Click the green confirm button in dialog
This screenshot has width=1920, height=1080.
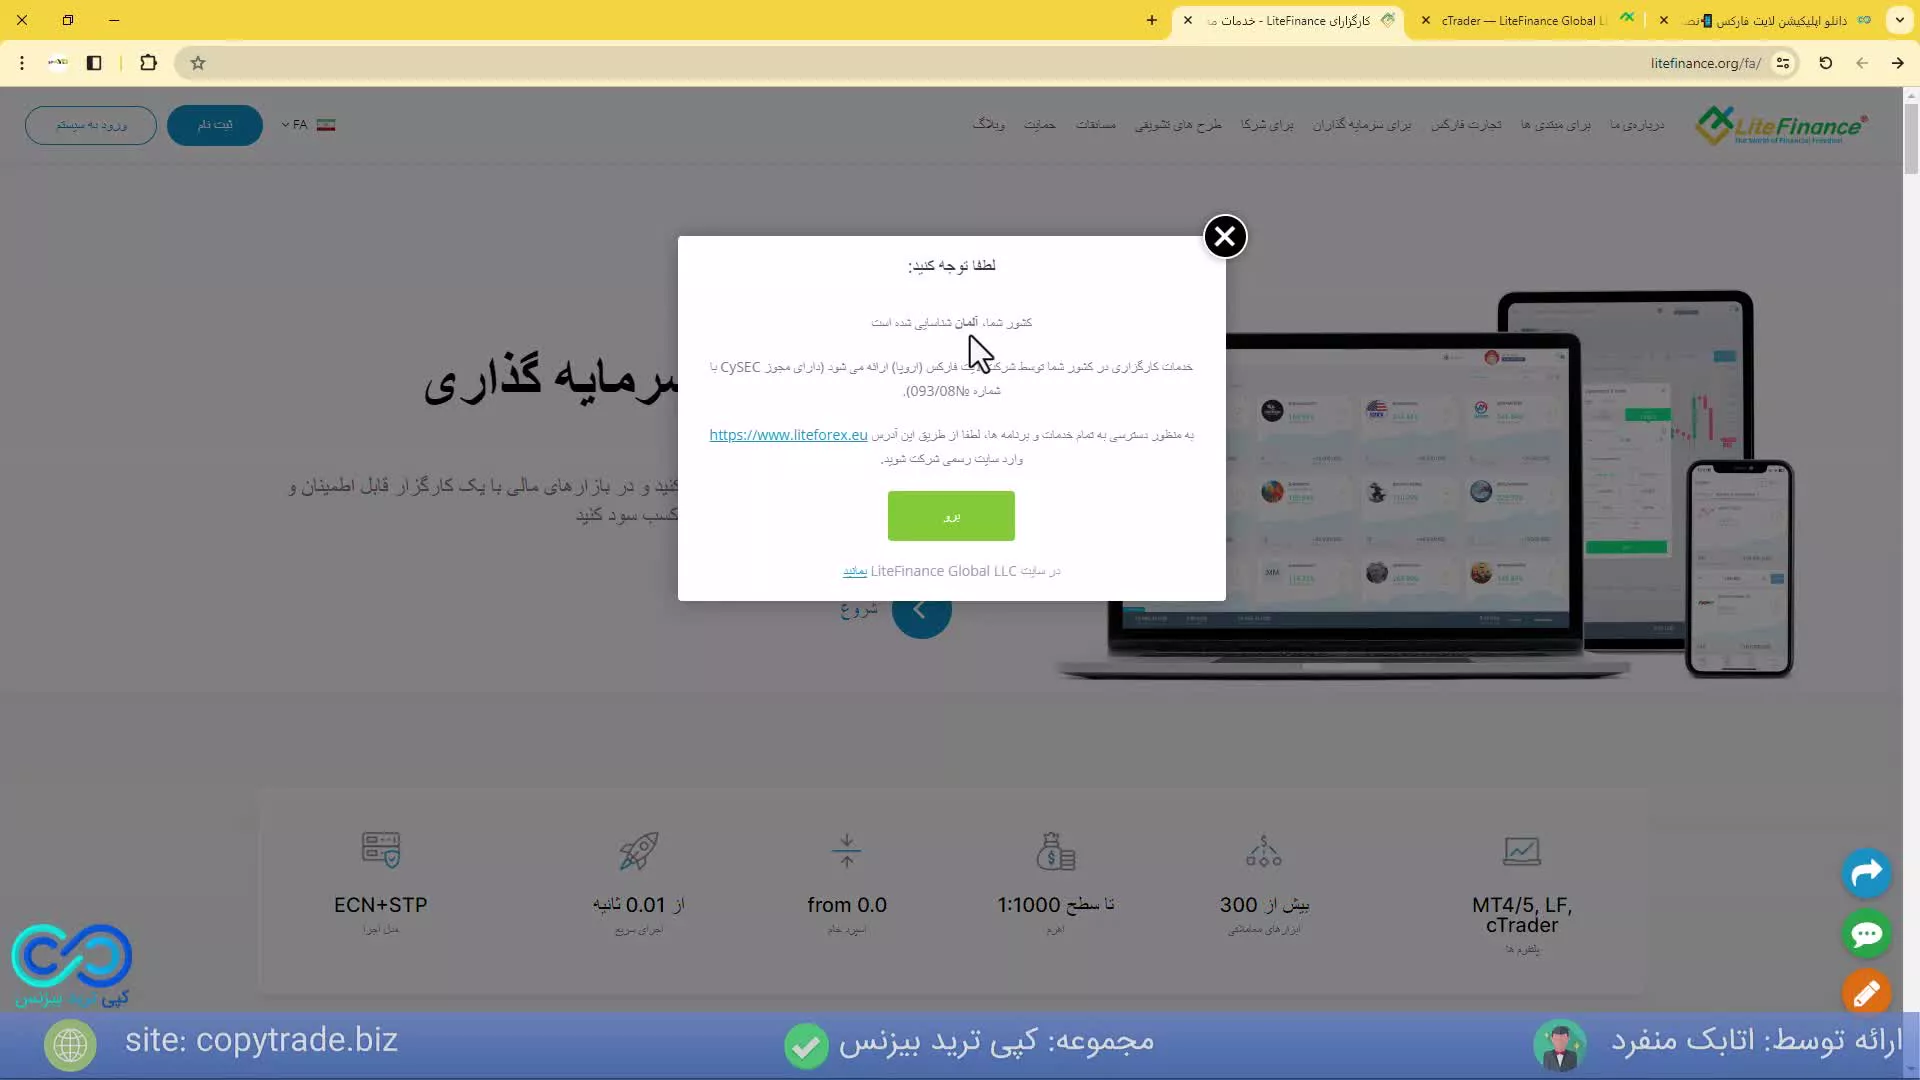(951, 516)
